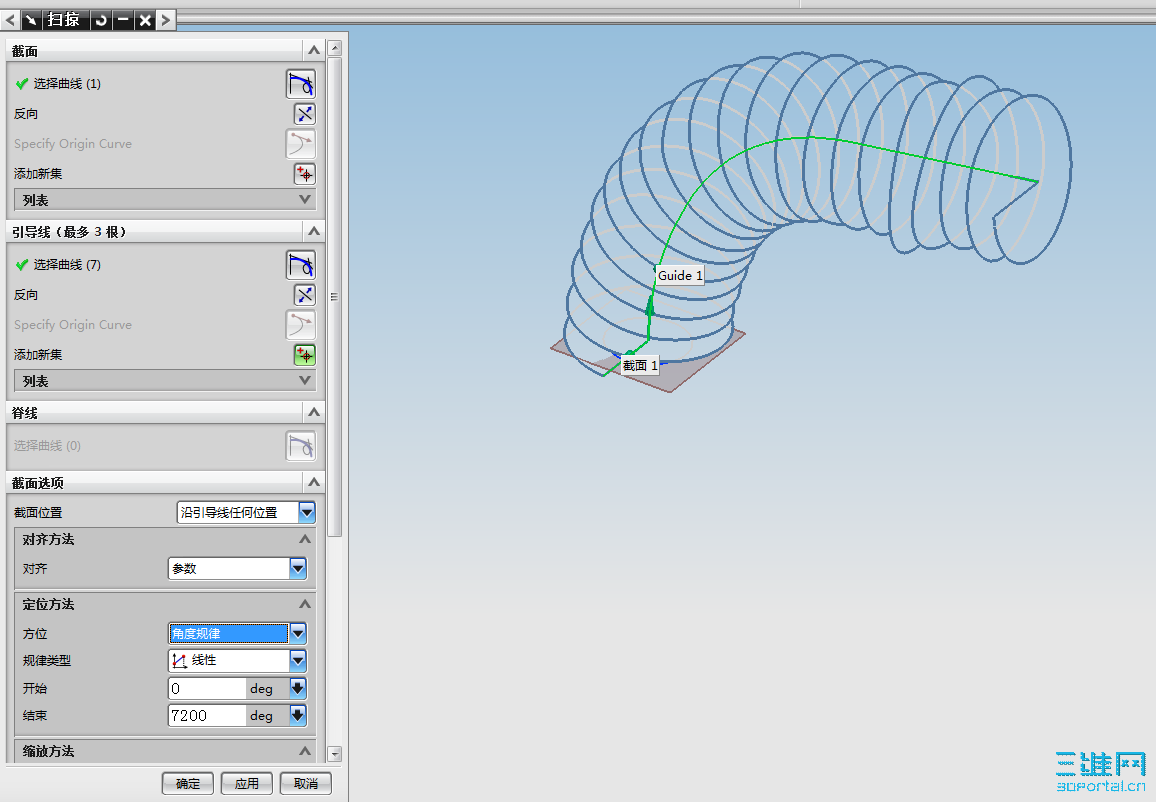Collapse the 对齐方法 group
The width and height of the screenshot is (1156, 802).
coord(304,540)
